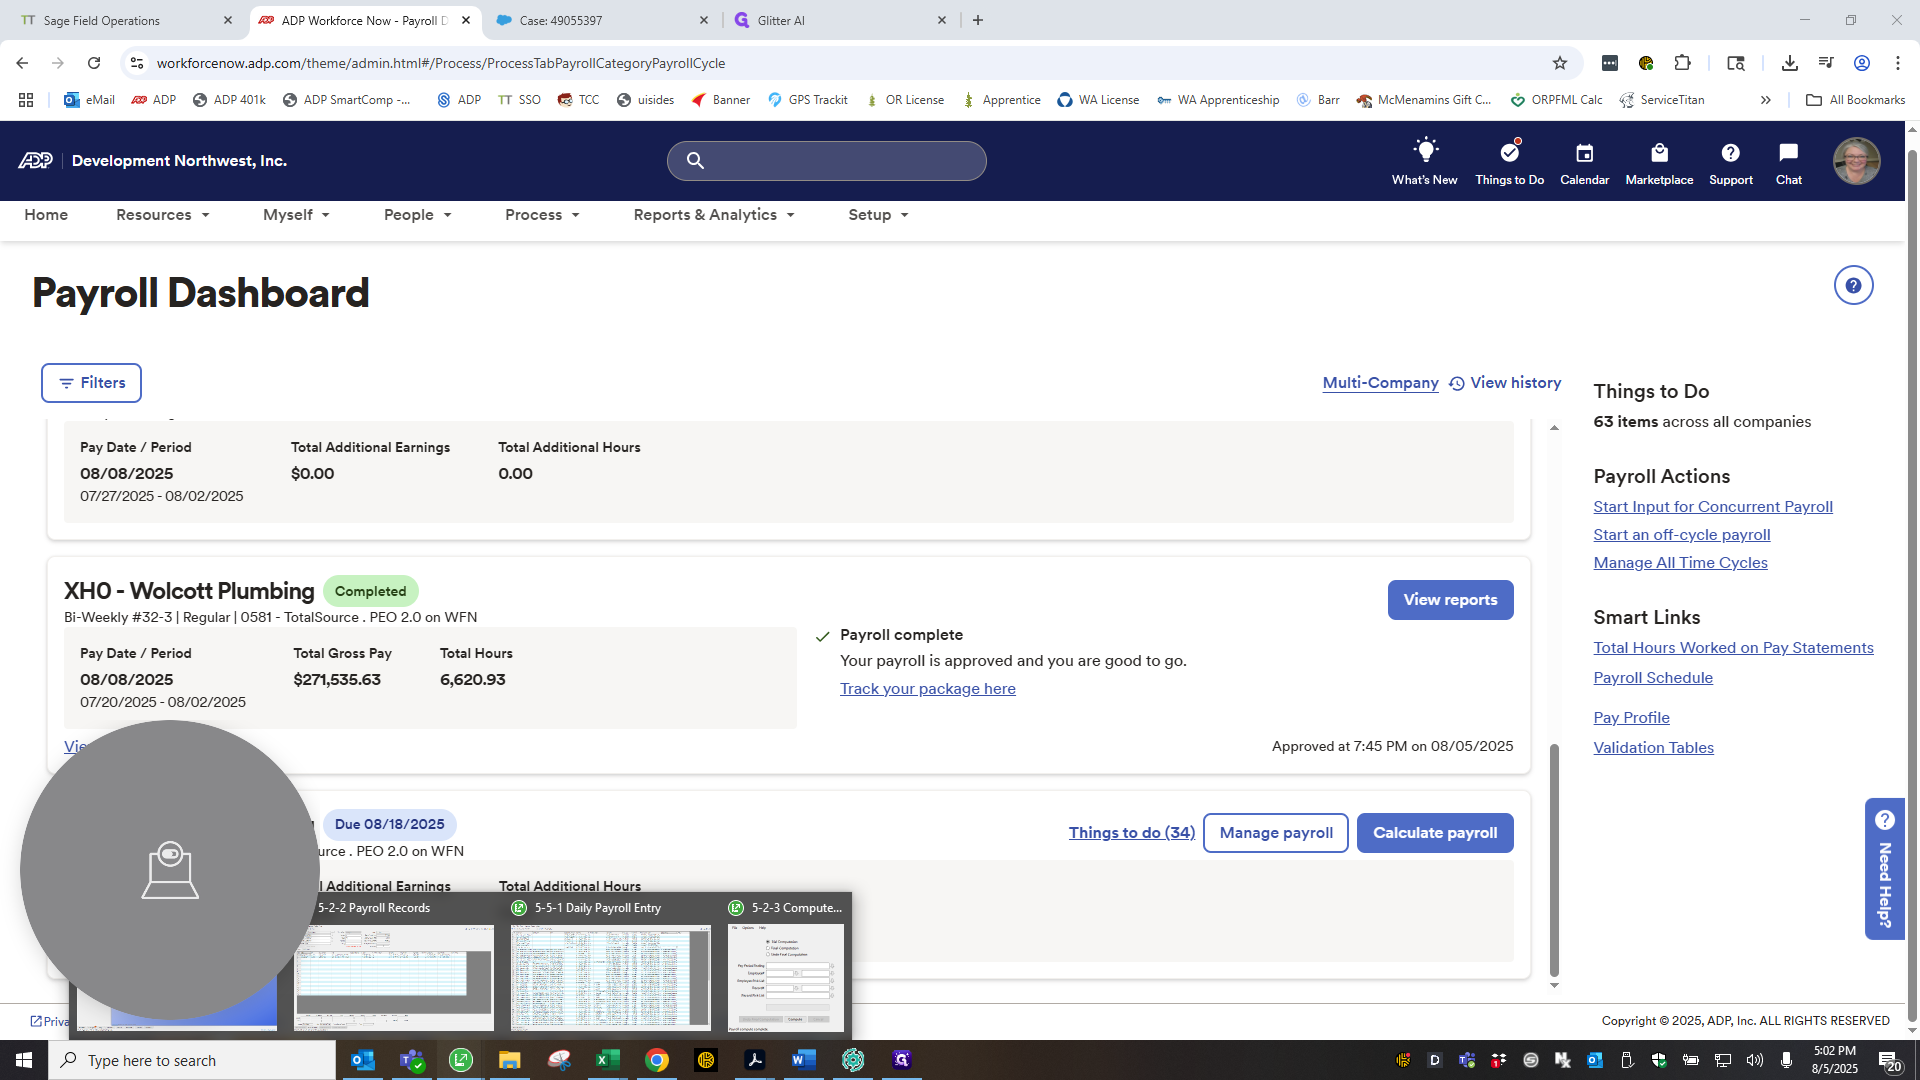Image resolution: width=1920 pixels, height=1080 pixels.
Task: Click the payroll list scrollbar thumb
Action: (1554, 860)
